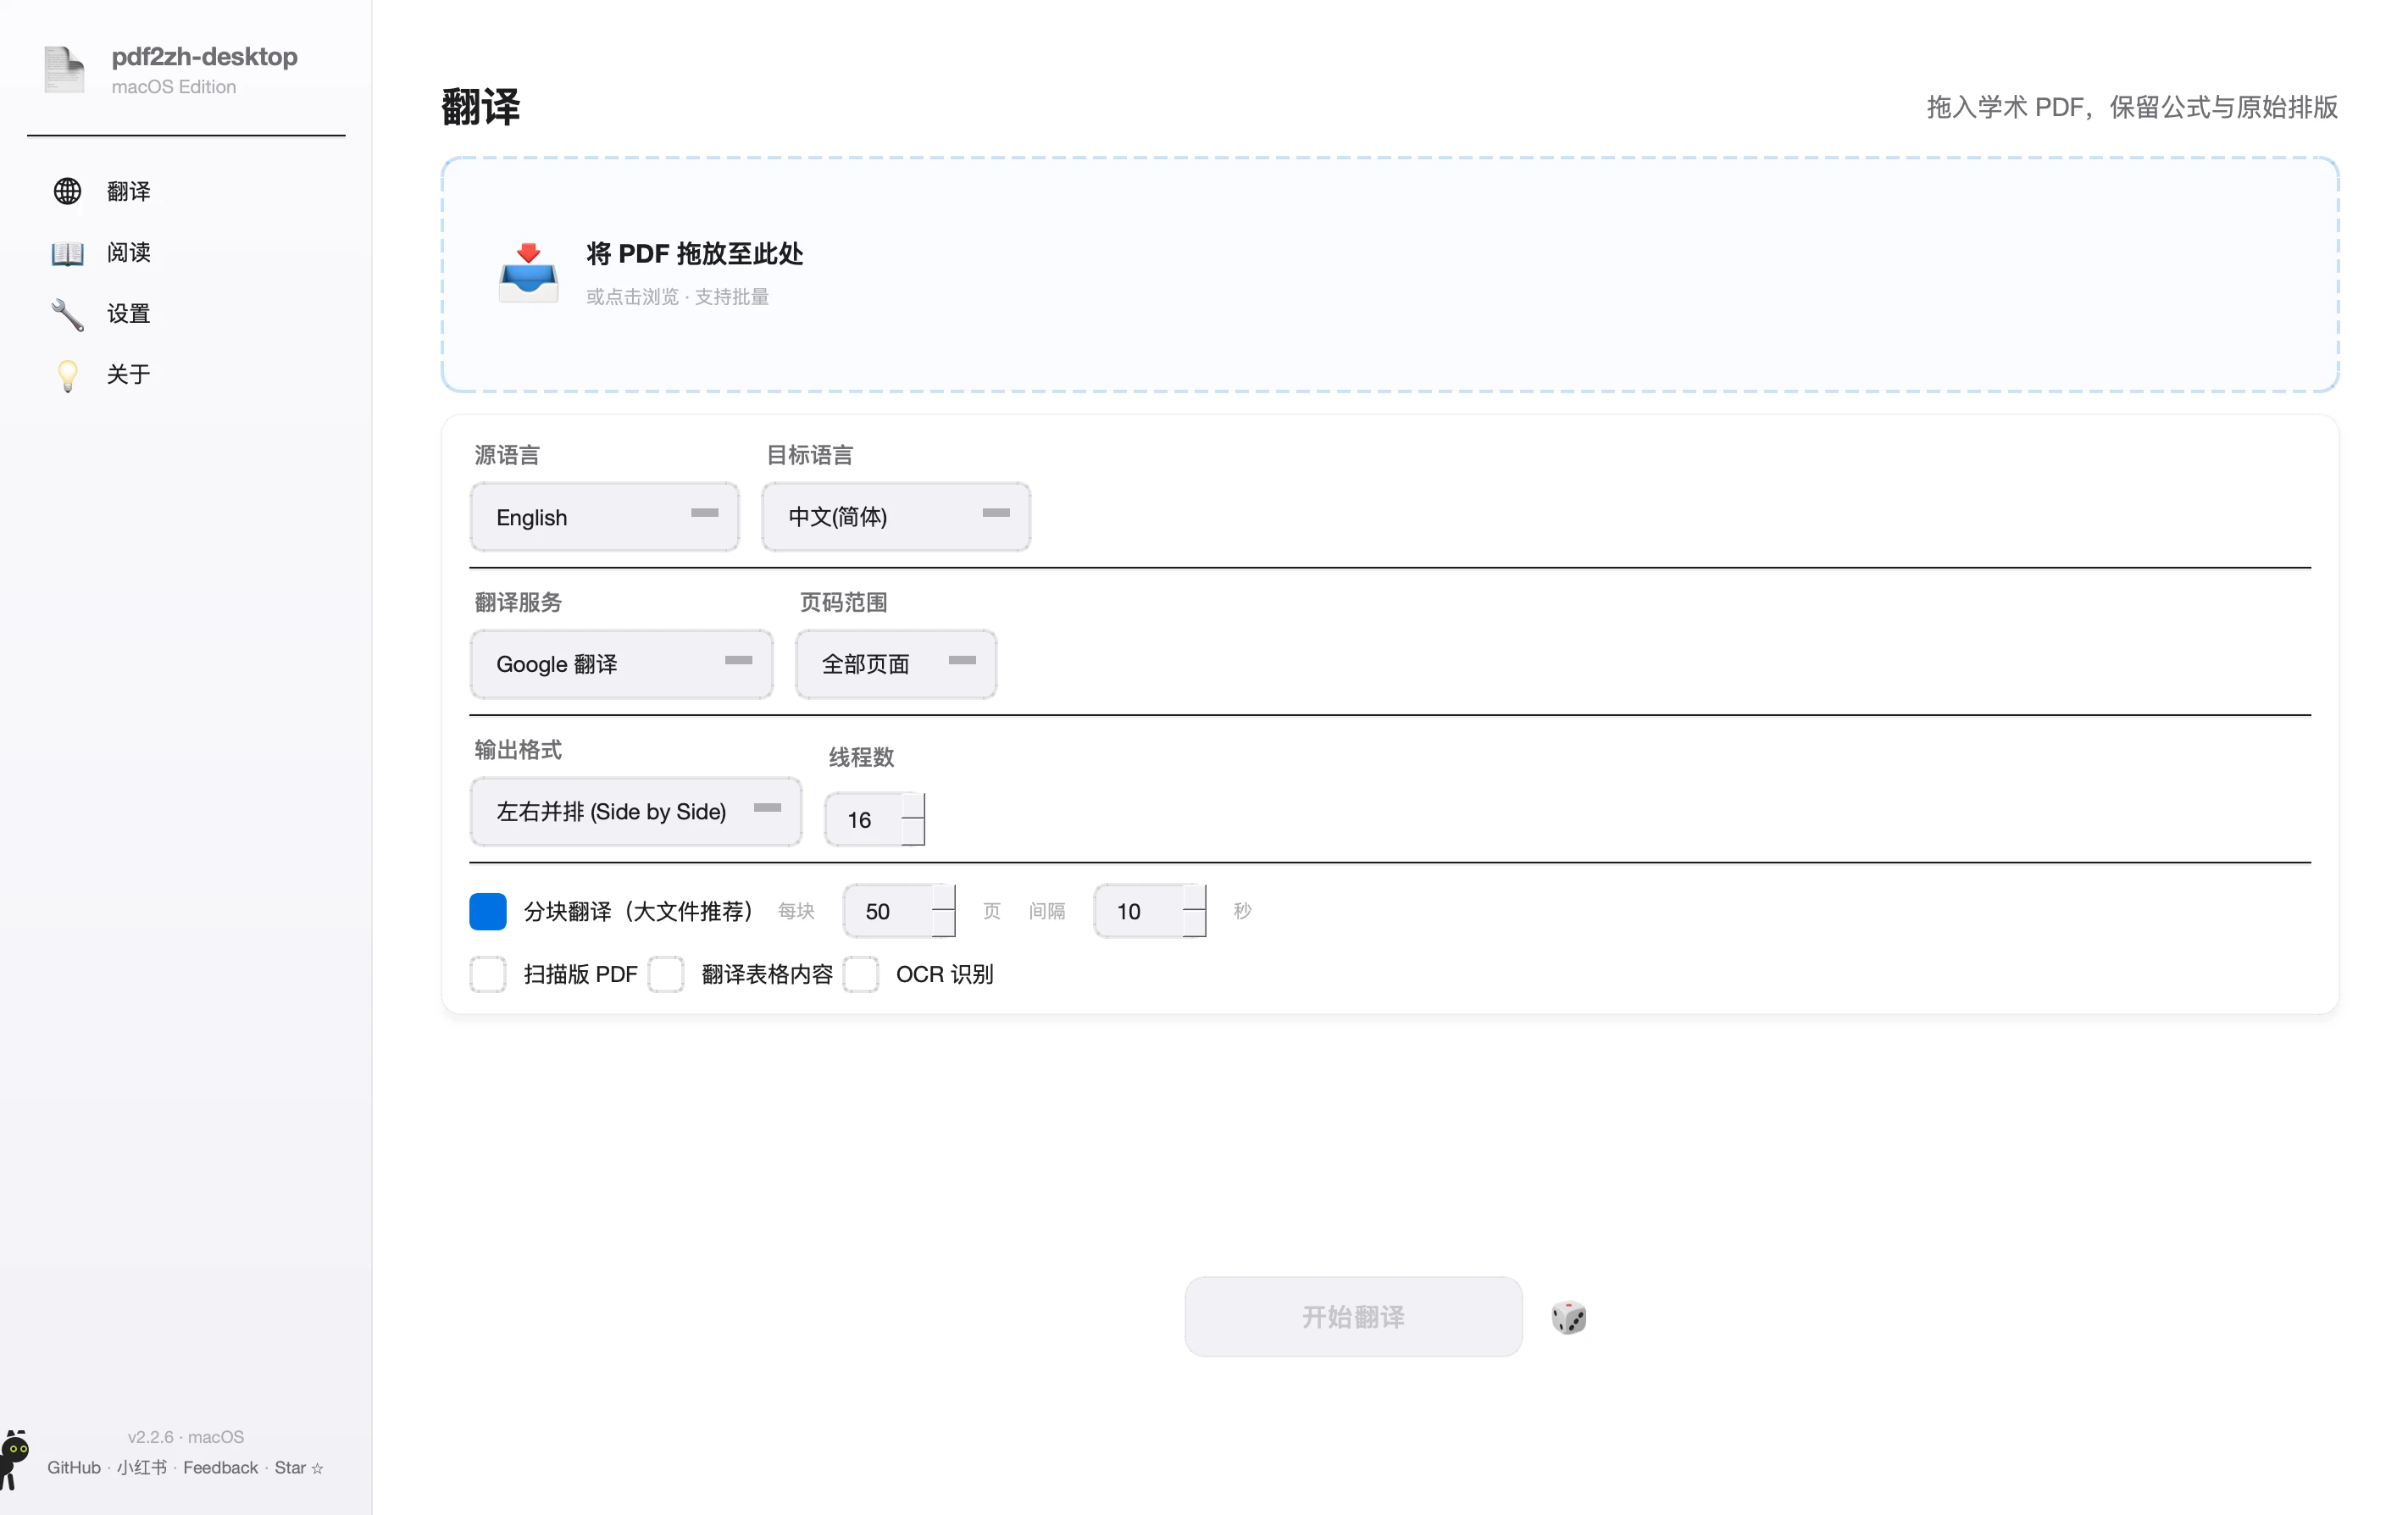Click the open book icon for 阅读

click(x=67, y=253)
